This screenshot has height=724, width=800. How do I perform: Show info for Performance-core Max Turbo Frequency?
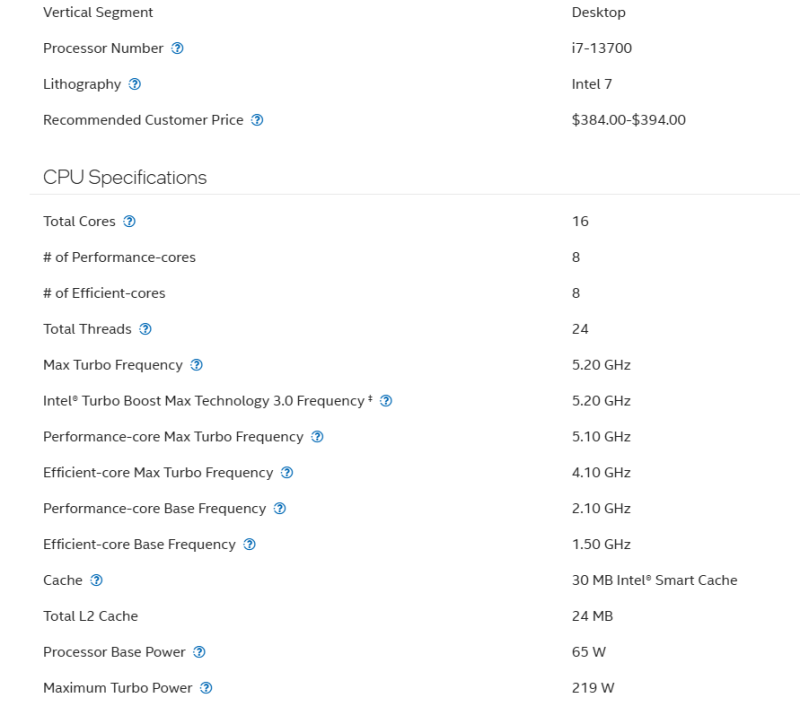pyautogui.click(x=317, y=437)
